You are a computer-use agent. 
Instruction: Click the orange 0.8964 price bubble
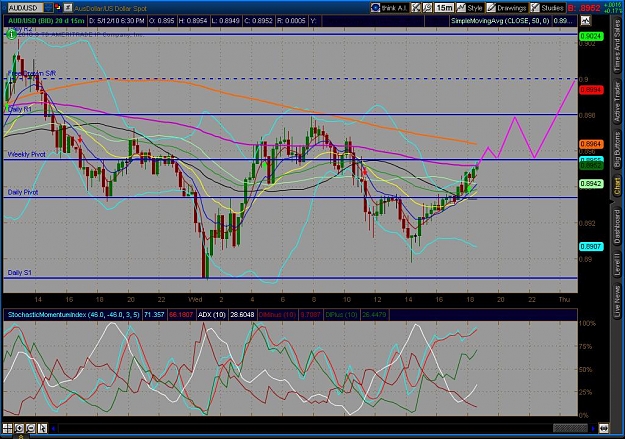591,144
